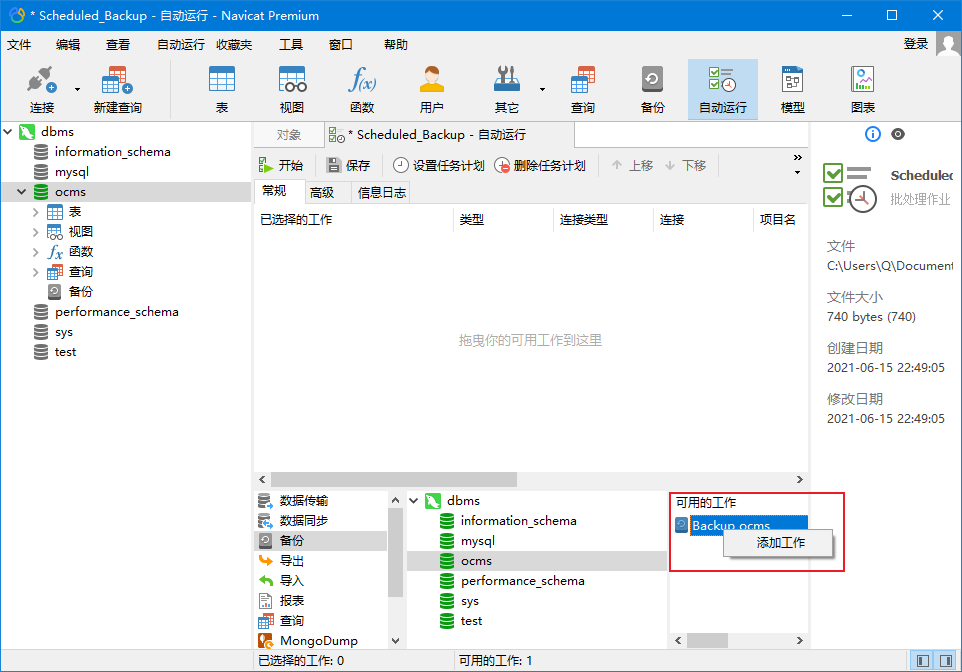
Task: Click the 新建查询 (New Query) icon
Action: point(117,89)
